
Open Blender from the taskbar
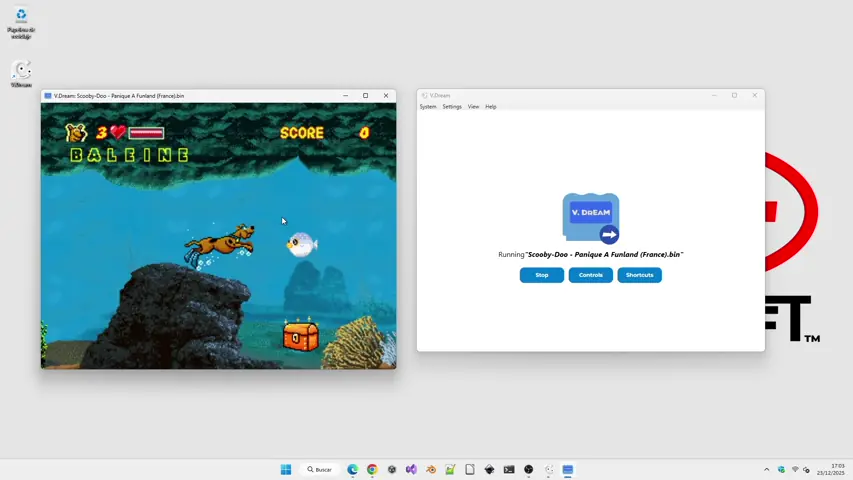pyautogui.click(x=431, y=470)
